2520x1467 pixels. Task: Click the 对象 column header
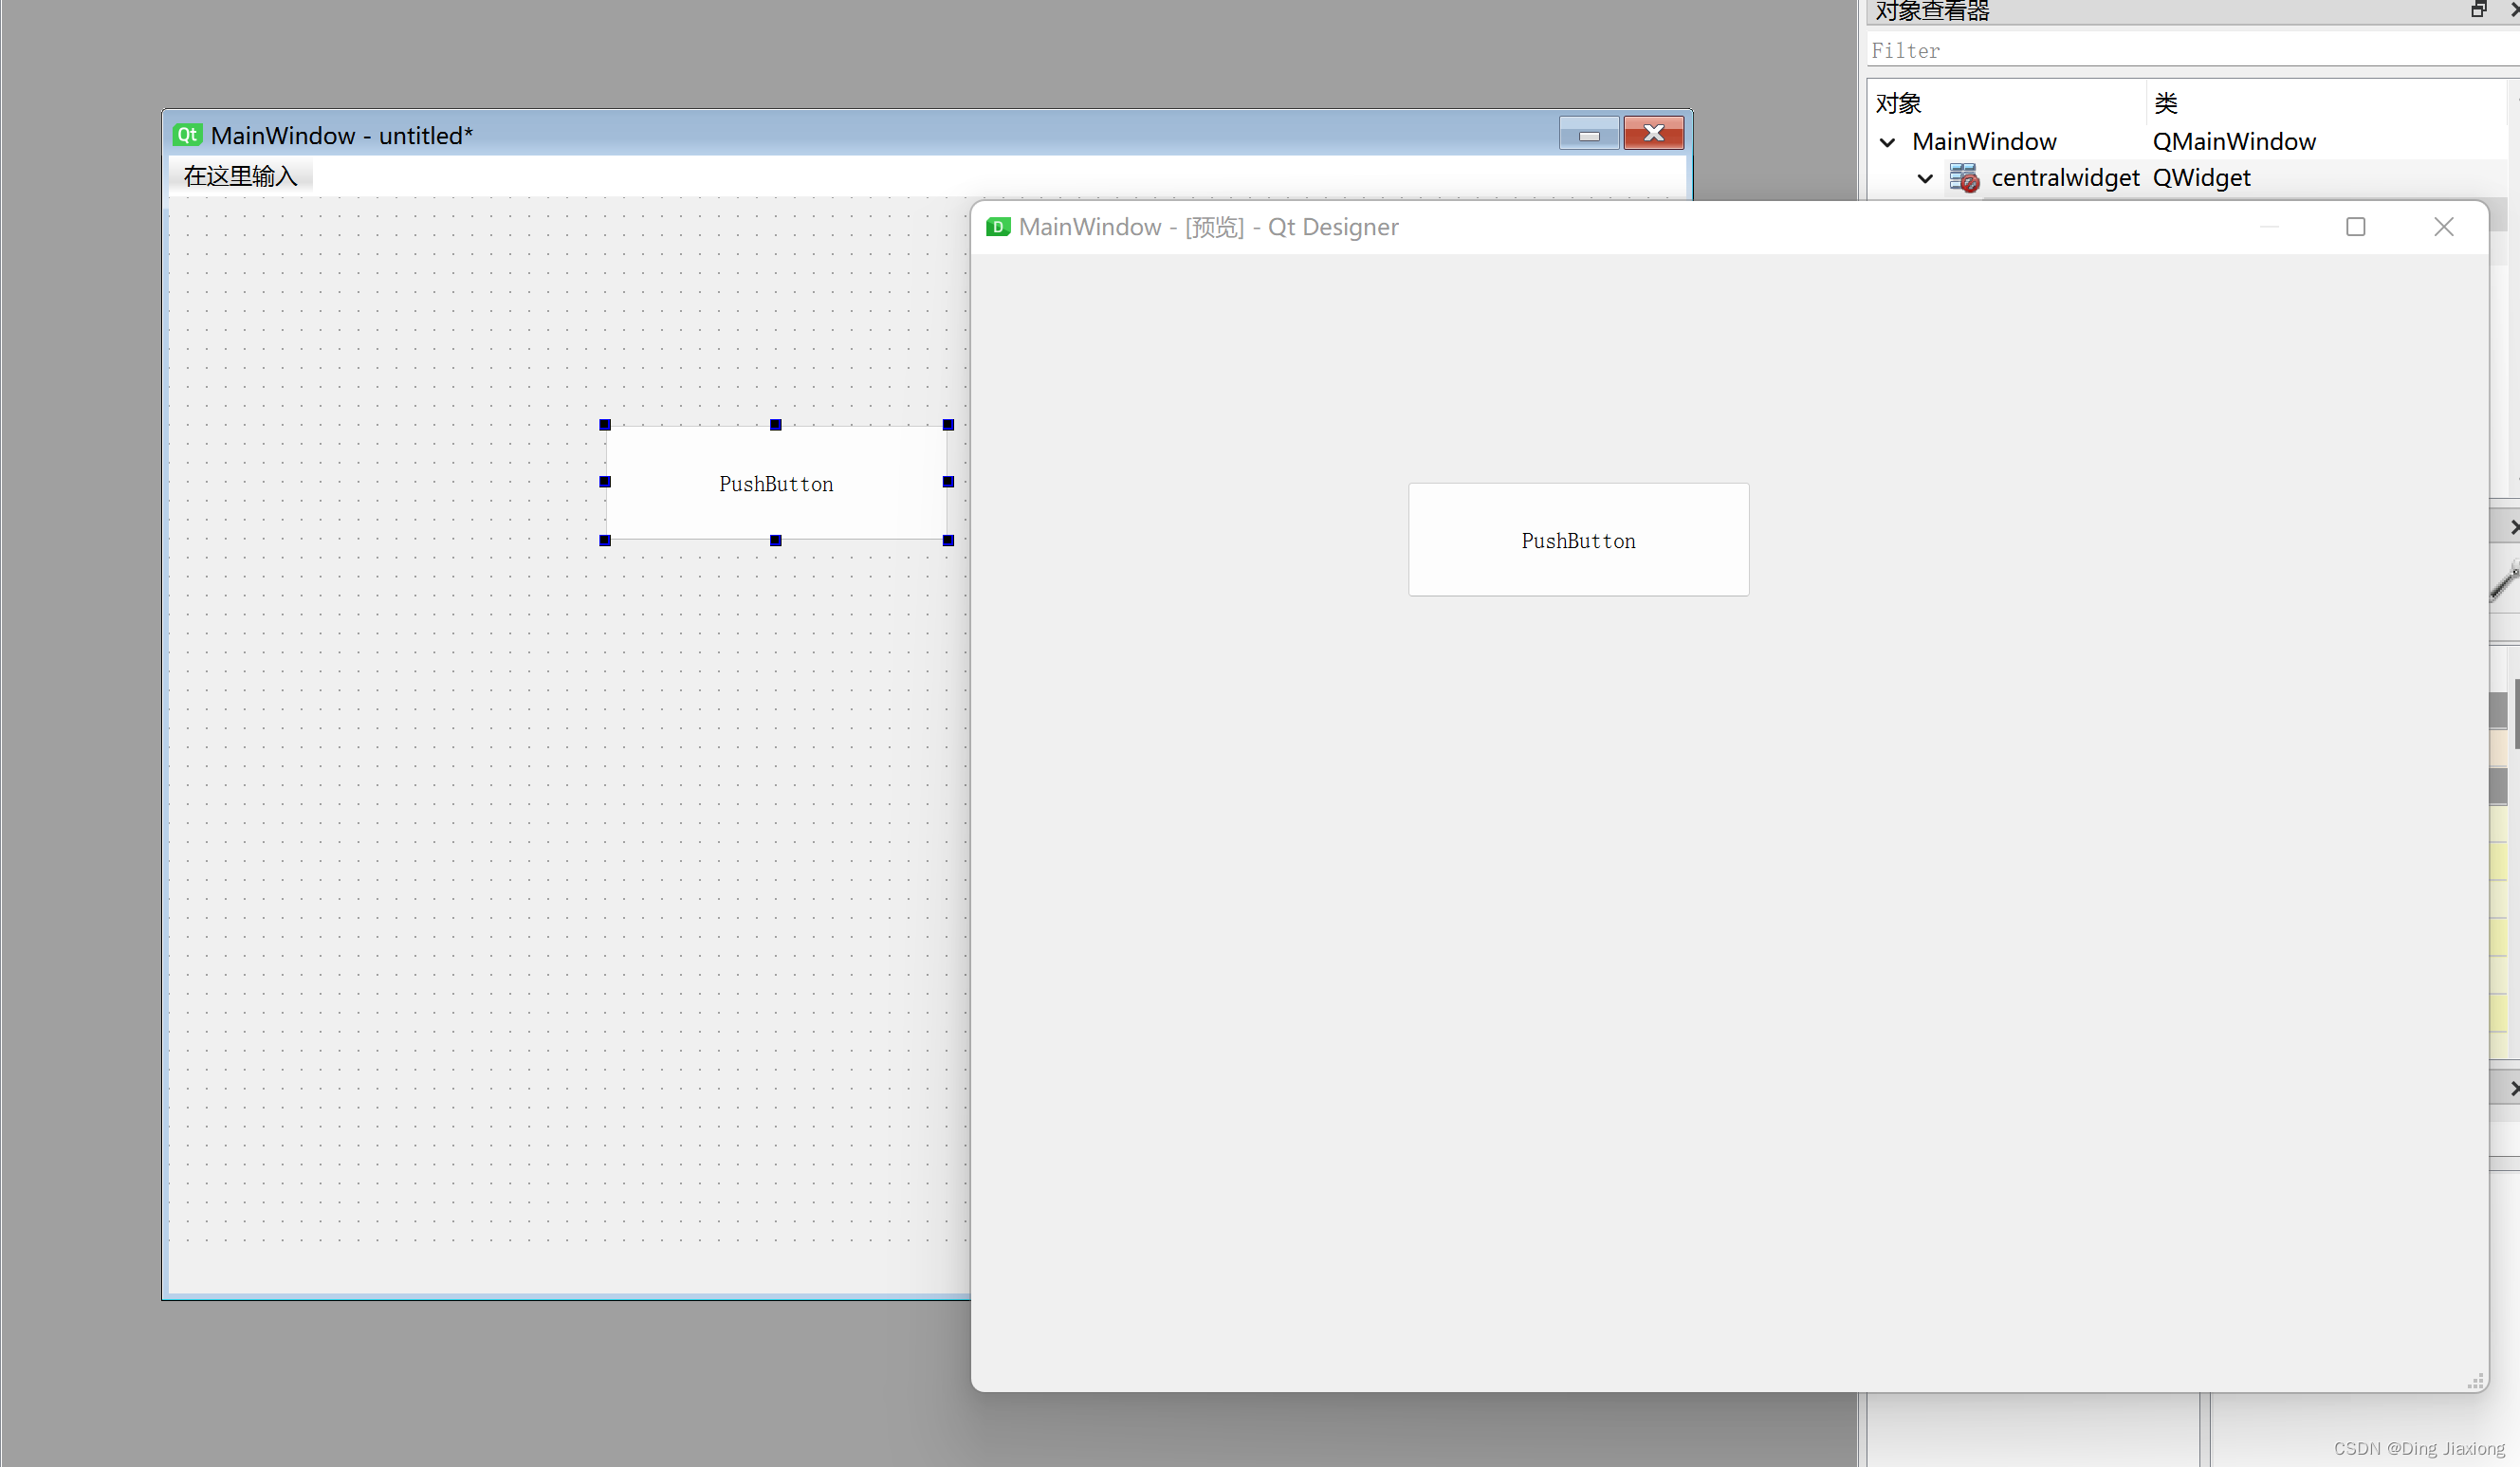coord(1899,103)
